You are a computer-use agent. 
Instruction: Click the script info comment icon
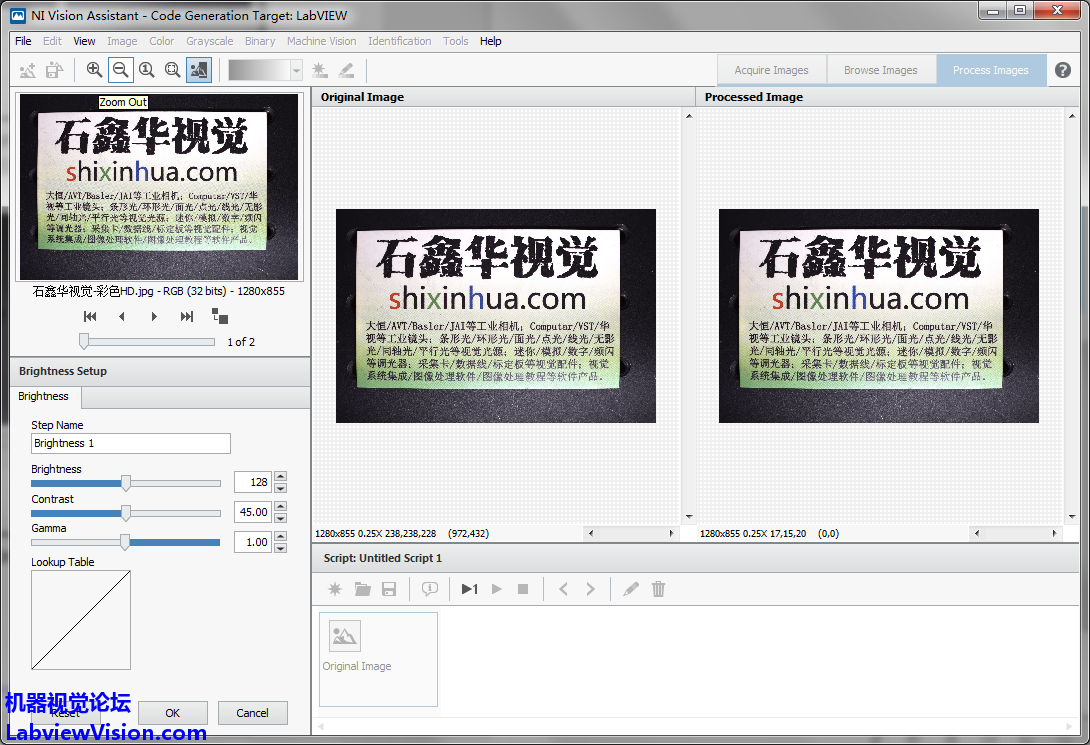tap(430, 589)
